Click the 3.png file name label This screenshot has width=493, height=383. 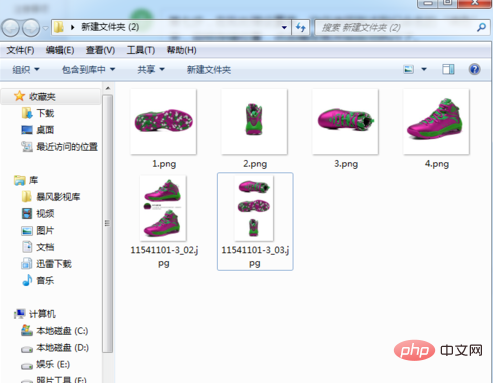click(x=346, y=164)
